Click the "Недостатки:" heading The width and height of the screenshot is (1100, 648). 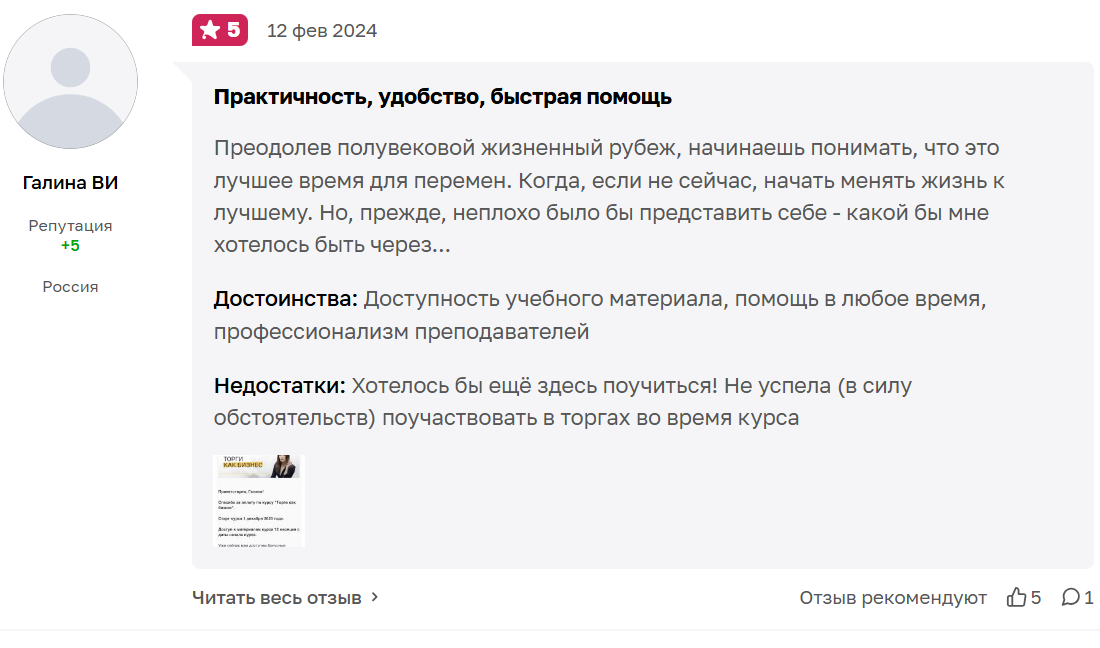click(280, 385)
